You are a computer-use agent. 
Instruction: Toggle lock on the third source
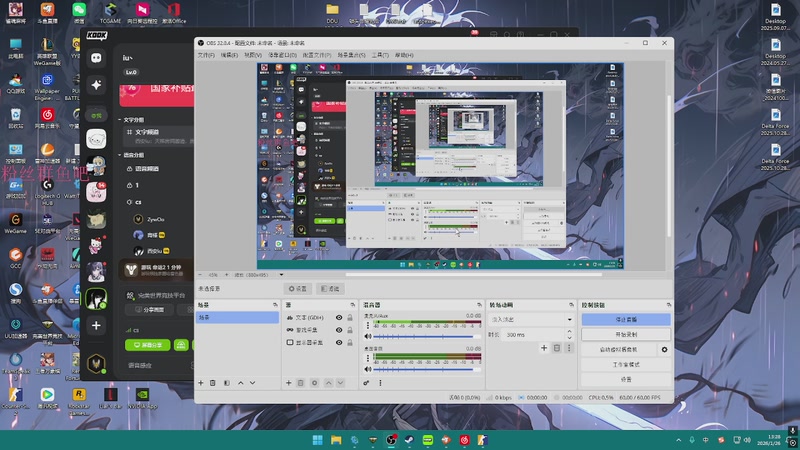[349, 343]
